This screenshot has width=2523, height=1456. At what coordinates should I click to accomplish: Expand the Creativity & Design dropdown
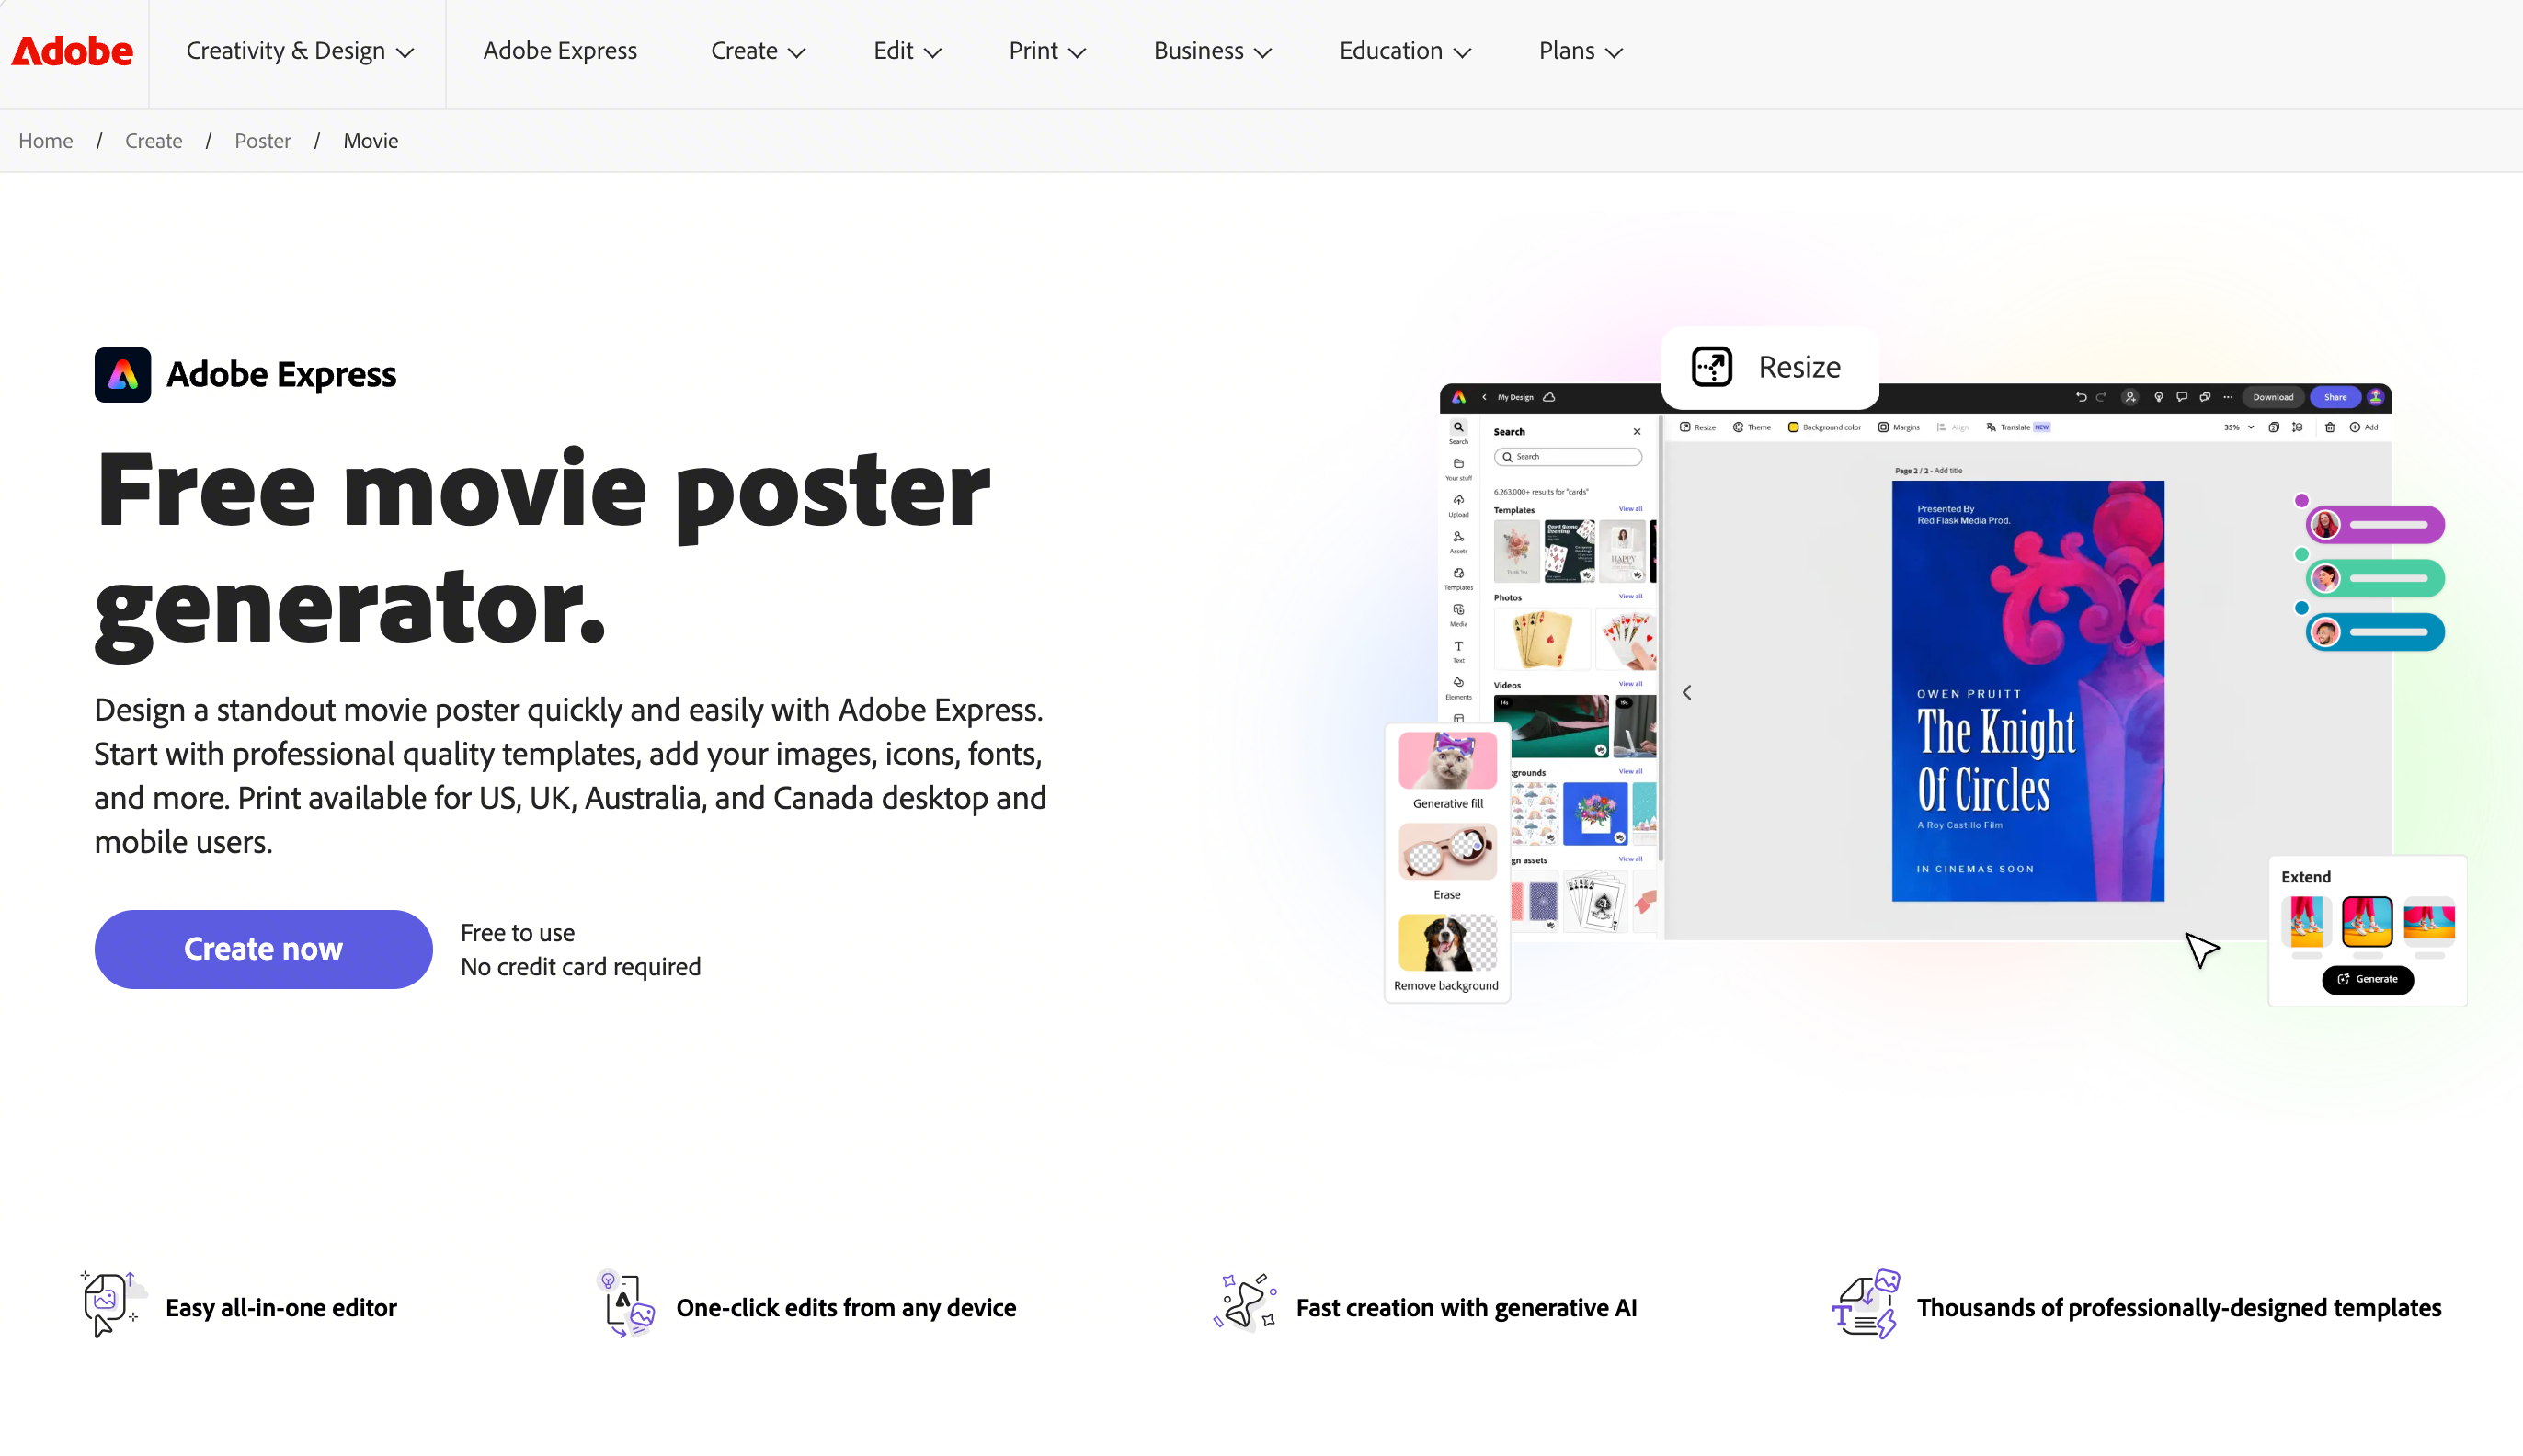click(x=299, y=51)
